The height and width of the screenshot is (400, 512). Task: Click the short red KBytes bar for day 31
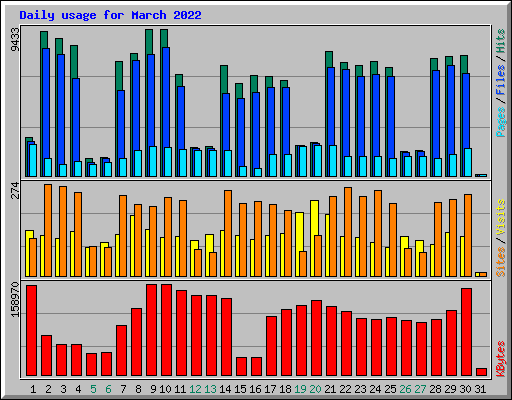tap(481, 372)
